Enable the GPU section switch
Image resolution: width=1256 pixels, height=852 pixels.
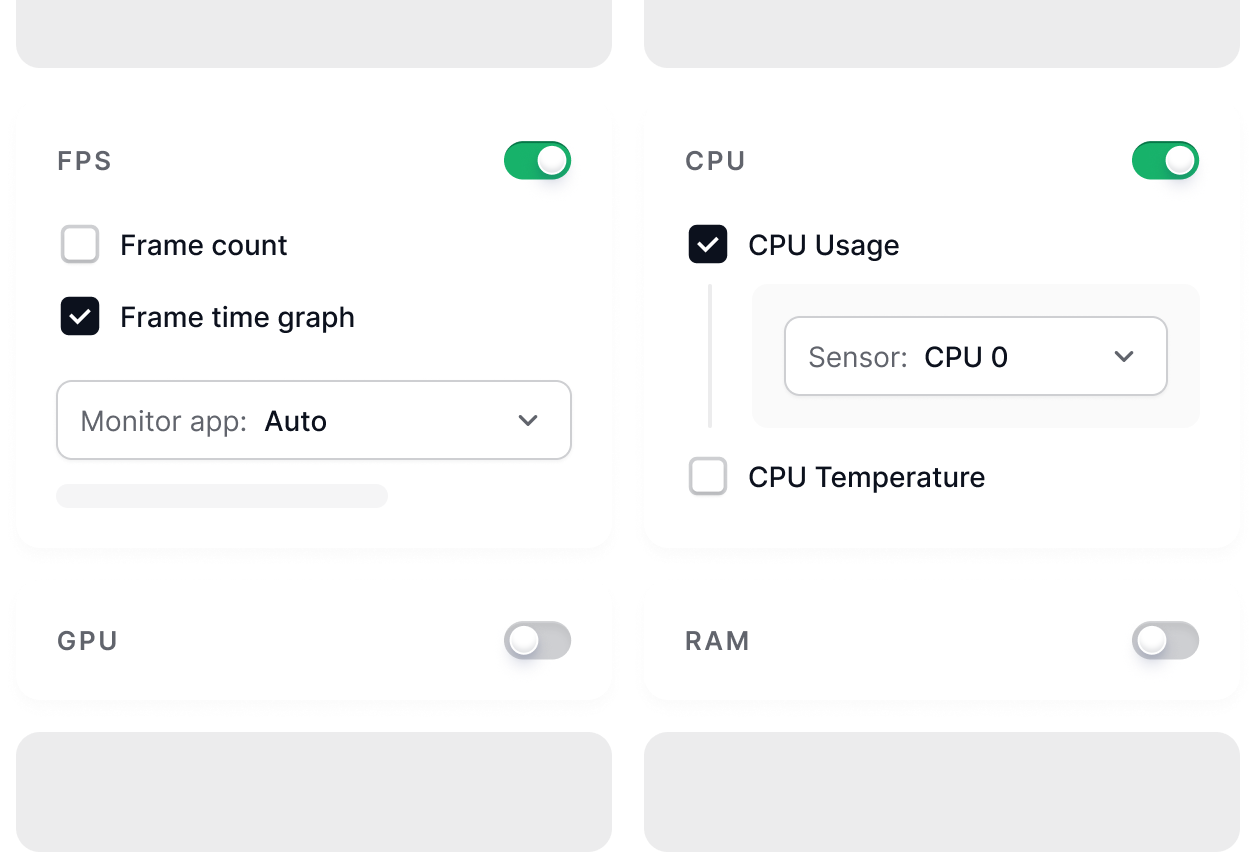coord(537,640)
